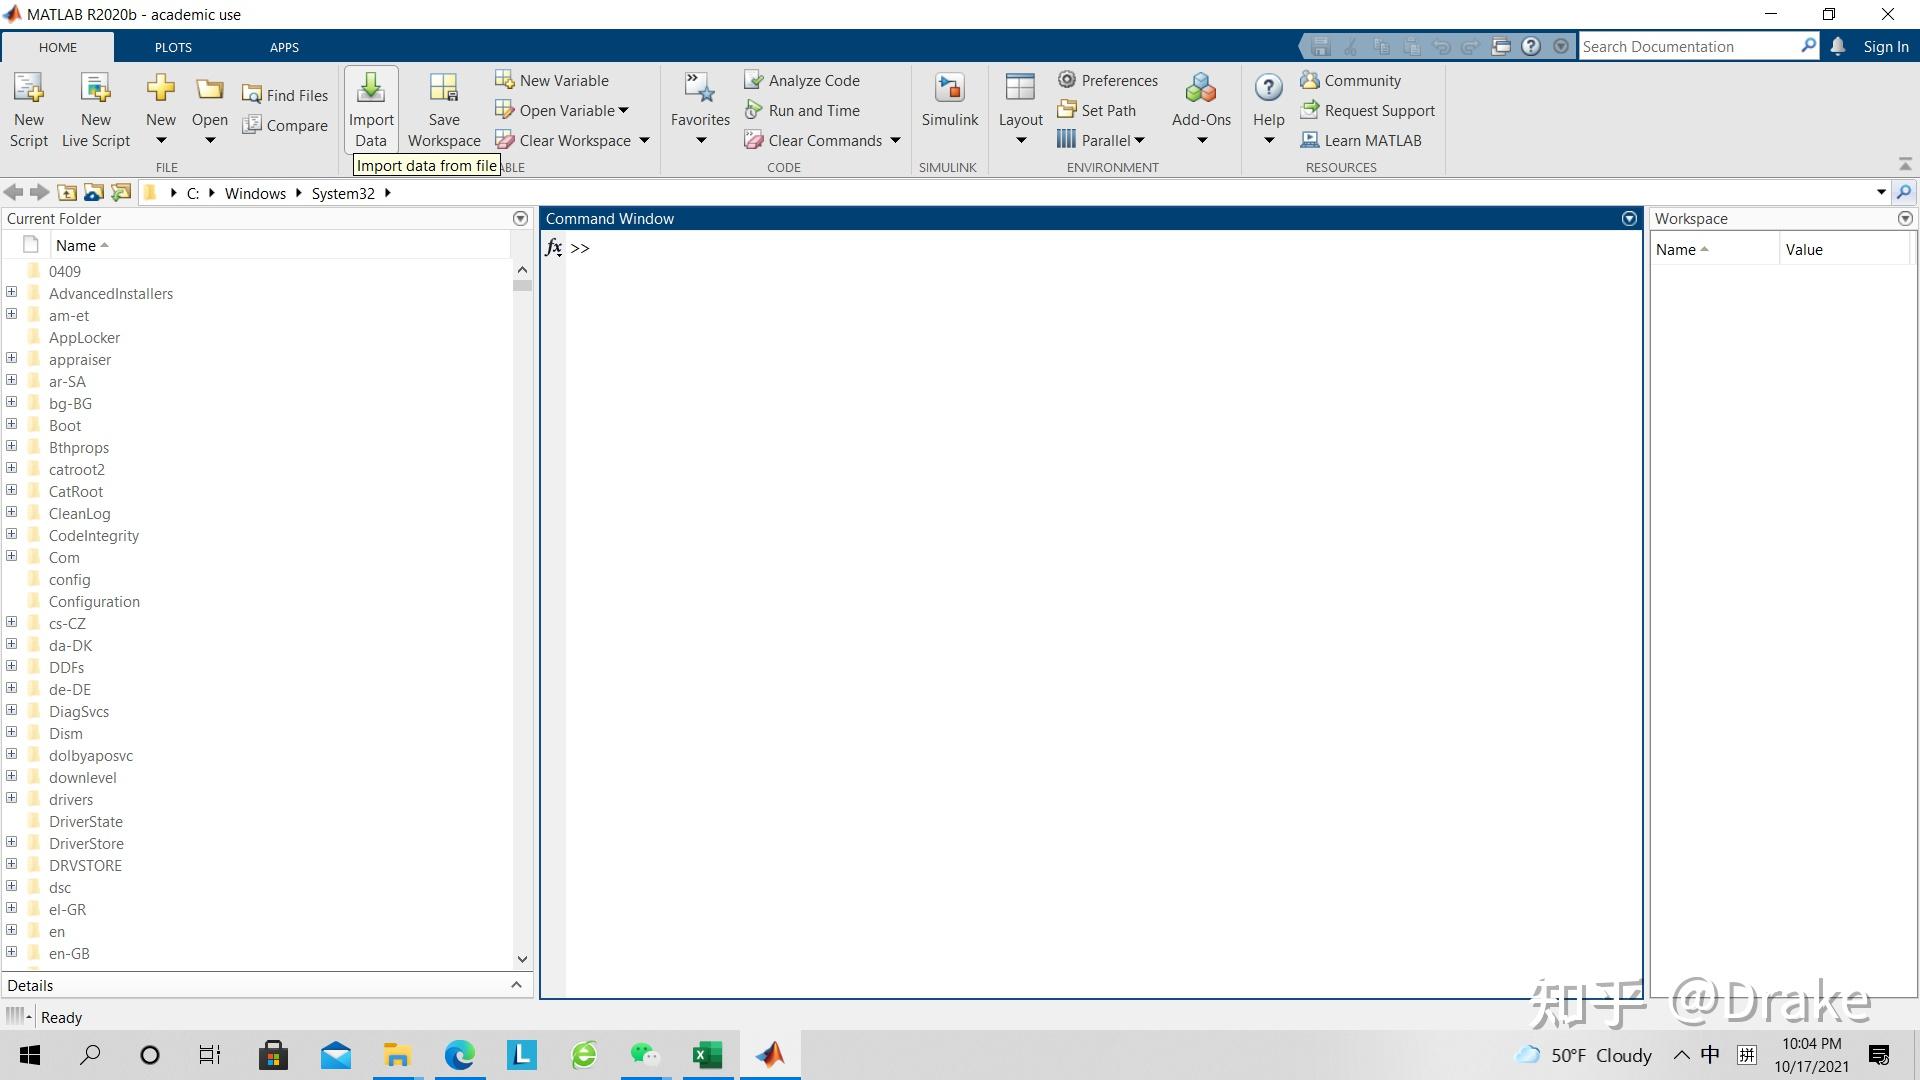This screenshot has height=1080, width=1920.
Task: Expand the AdvancedInstallers folder tree node
Action: pos(12,292)
